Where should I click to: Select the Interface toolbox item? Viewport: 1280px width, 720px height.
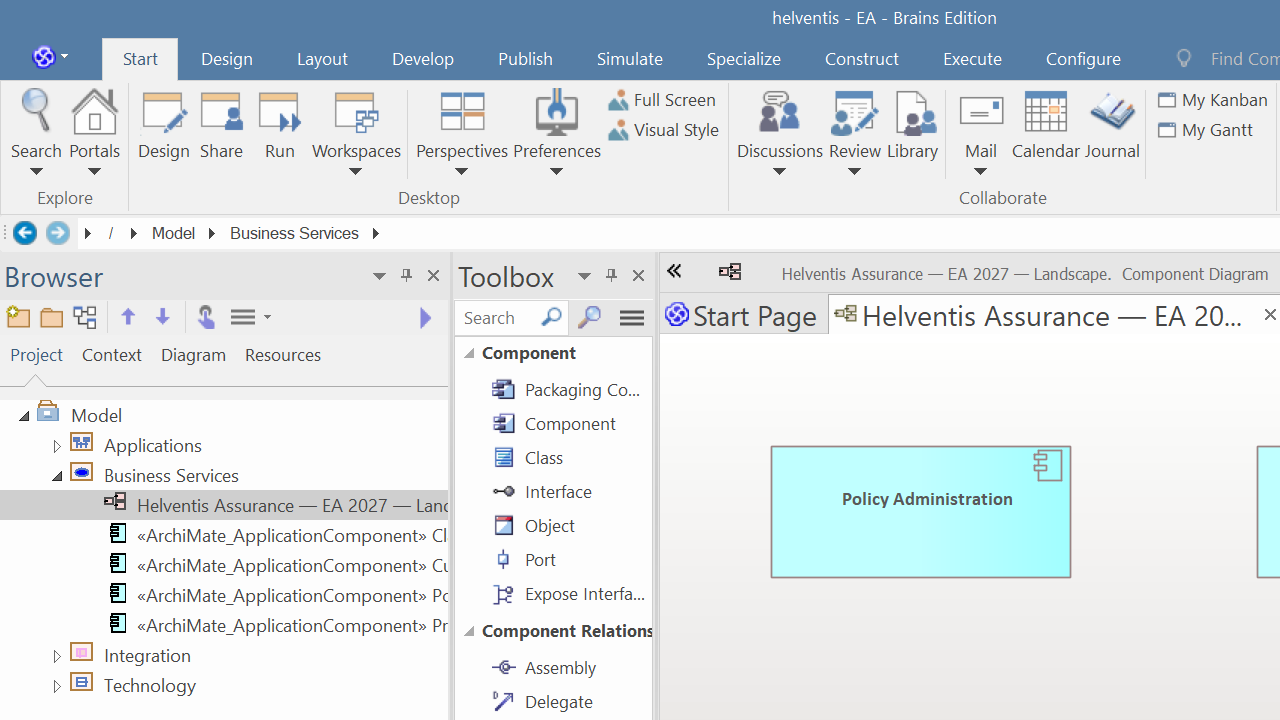pyautogui.click(x=542, y=492)
